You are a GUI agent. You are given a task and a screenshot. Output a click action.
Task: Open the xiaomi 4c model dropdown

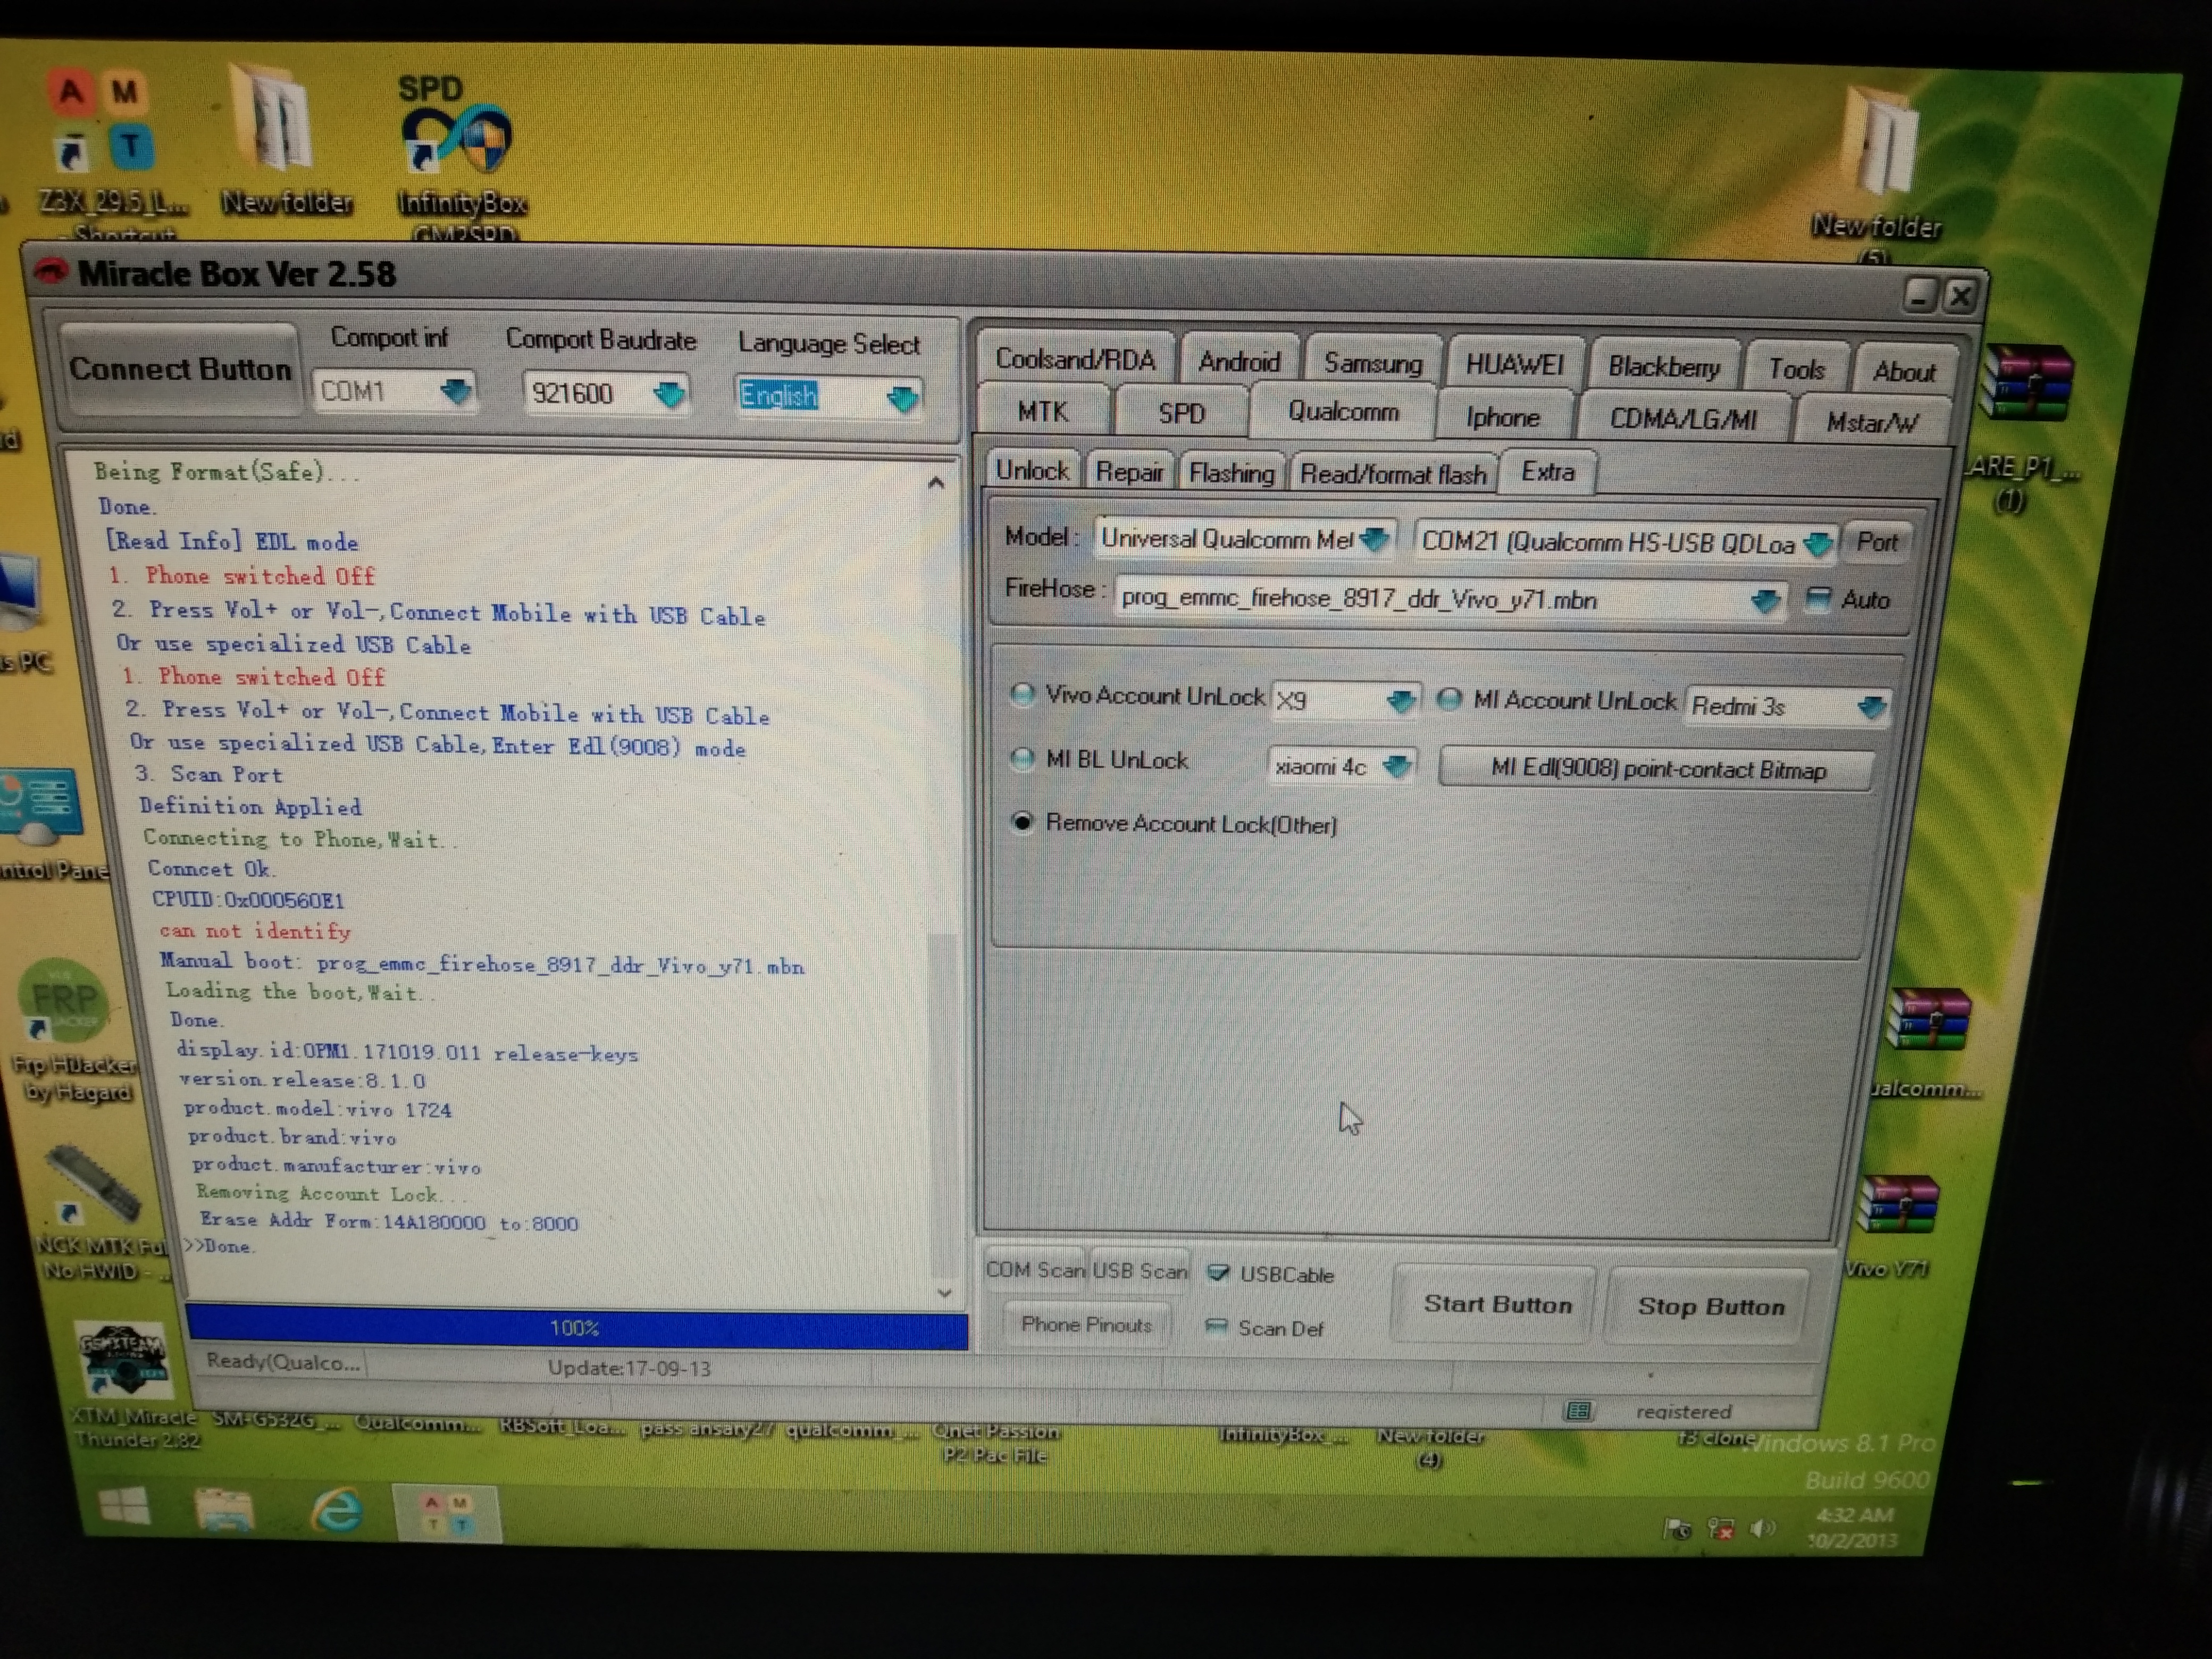pos(1396,767)
